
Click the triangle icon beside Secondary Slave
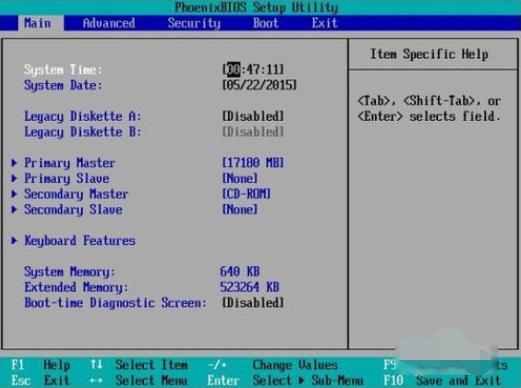(14, 209)
